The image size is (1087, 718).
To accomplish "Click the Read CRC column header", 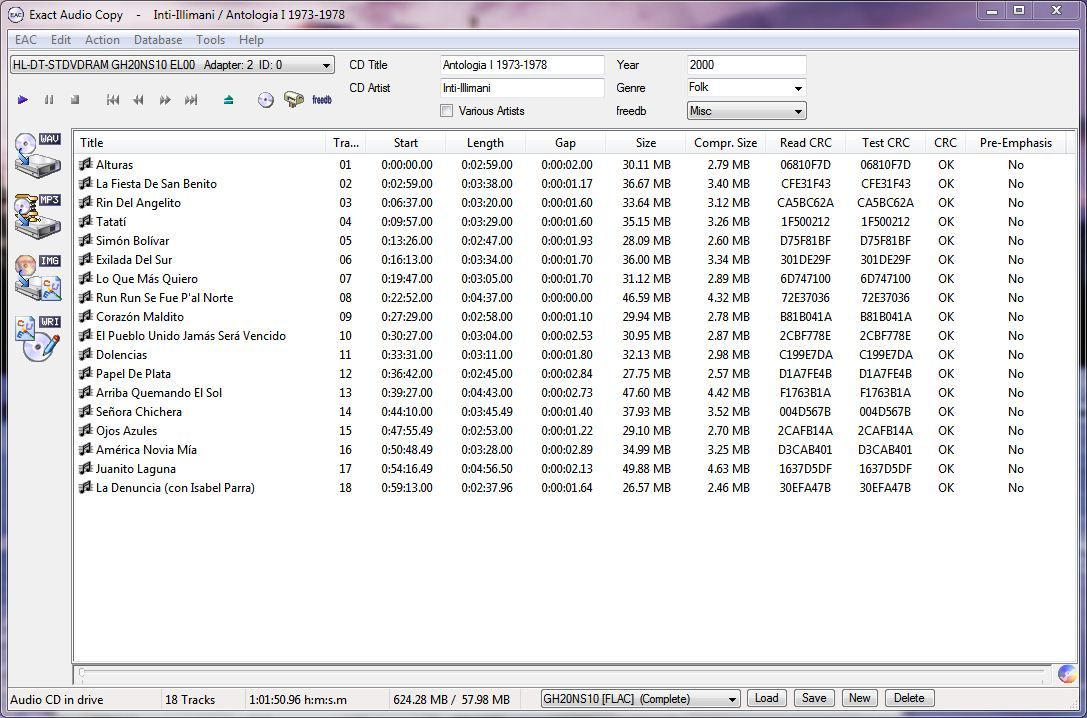I will 805,143.
